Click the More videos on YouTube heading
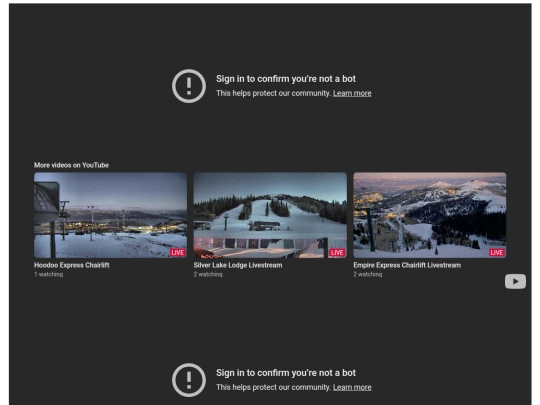This screenshot has width=540, height=405. tap(71, 165)
